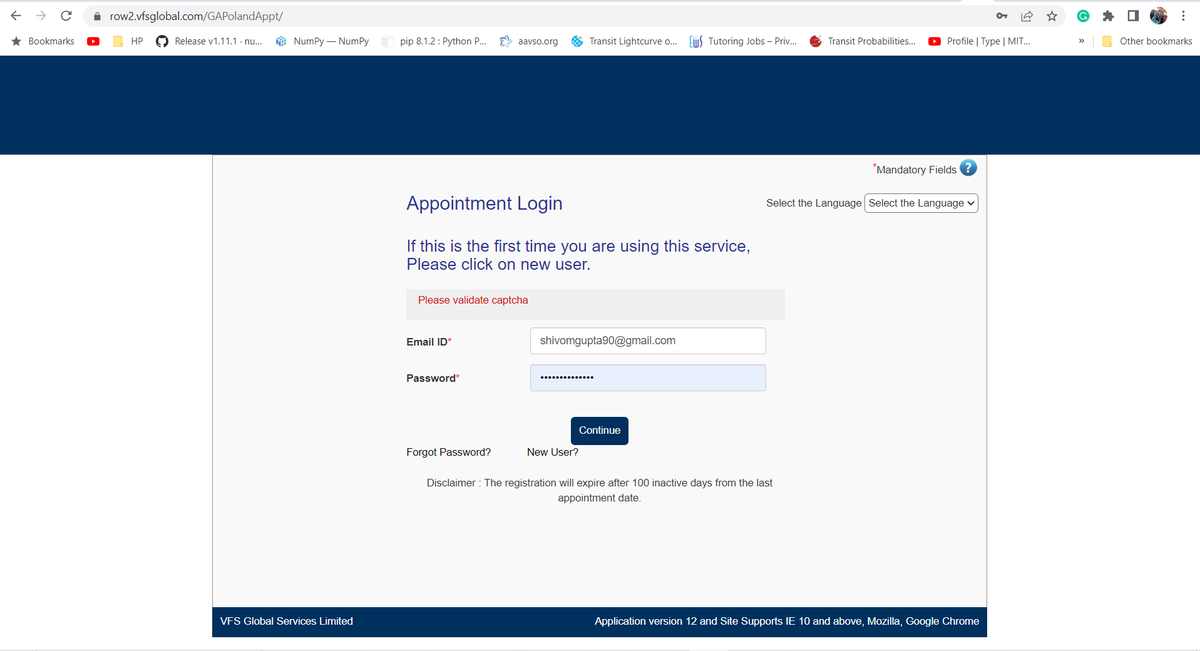
Task: Click the Password label
Action: [433, 378]
